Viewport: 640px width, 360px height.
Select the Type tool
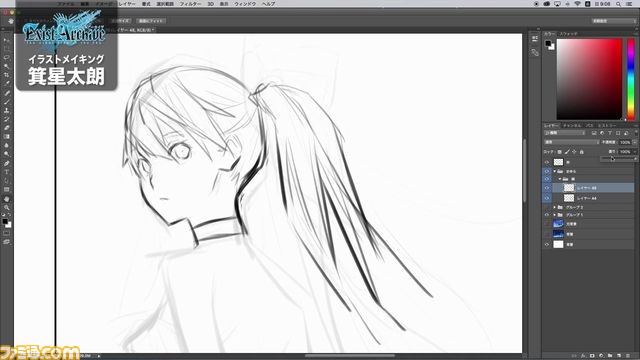click(7, 172)
